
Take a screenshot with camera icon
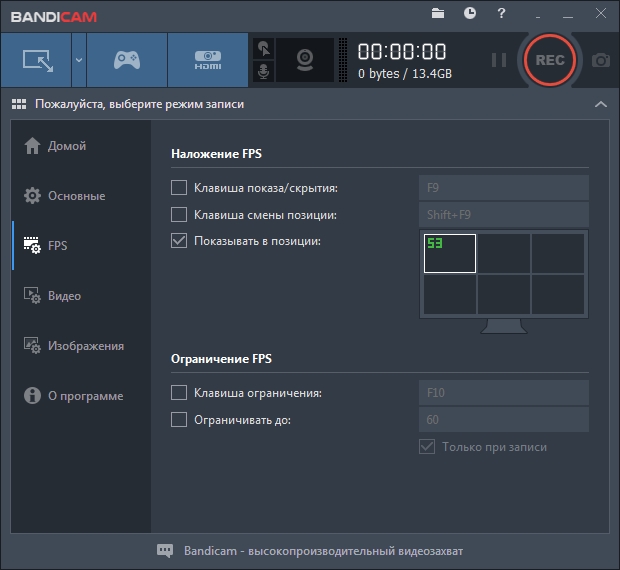pyautogui.click(x=600, y=60)
